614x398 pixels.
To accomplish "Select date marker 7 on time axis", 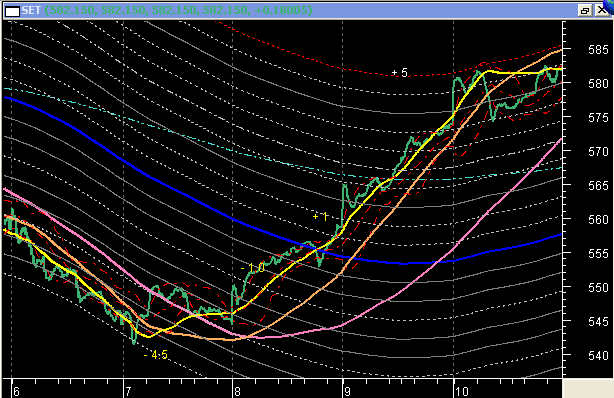I will [128, 391].
